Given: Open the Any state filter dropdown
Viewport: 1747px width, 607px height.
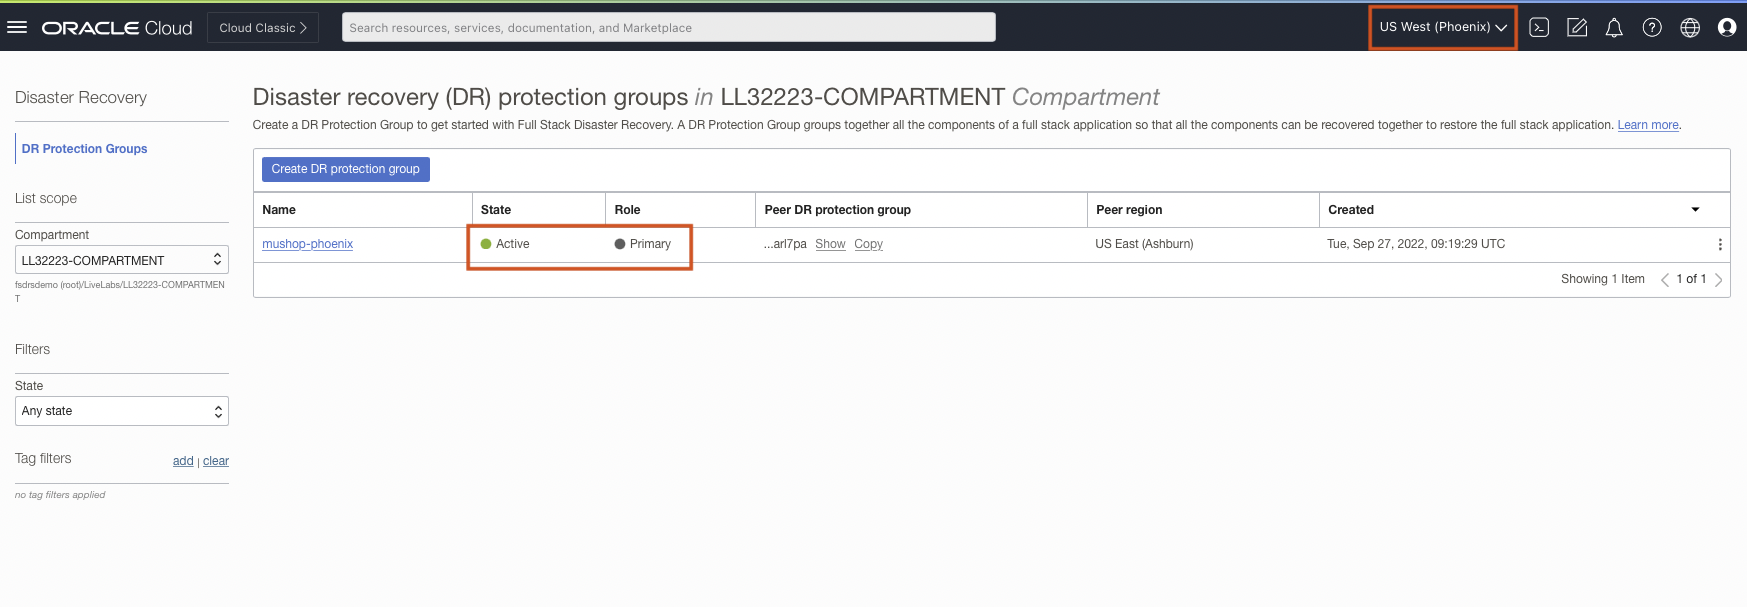Looking at the screenshot, I should click(x=122, y=411).
